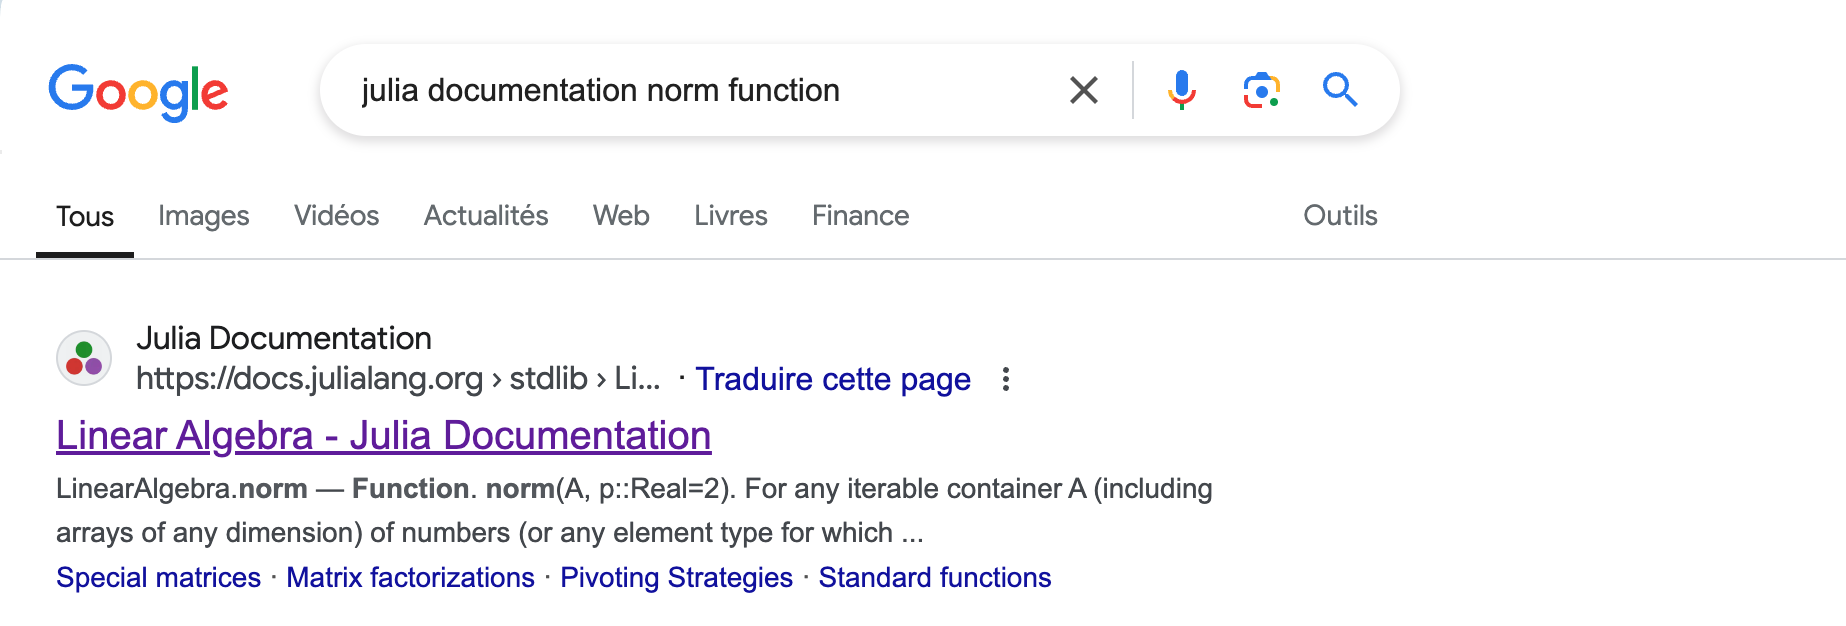Open the Finance tab
The image size is (1846, 626).
click(x=861, y=216)
